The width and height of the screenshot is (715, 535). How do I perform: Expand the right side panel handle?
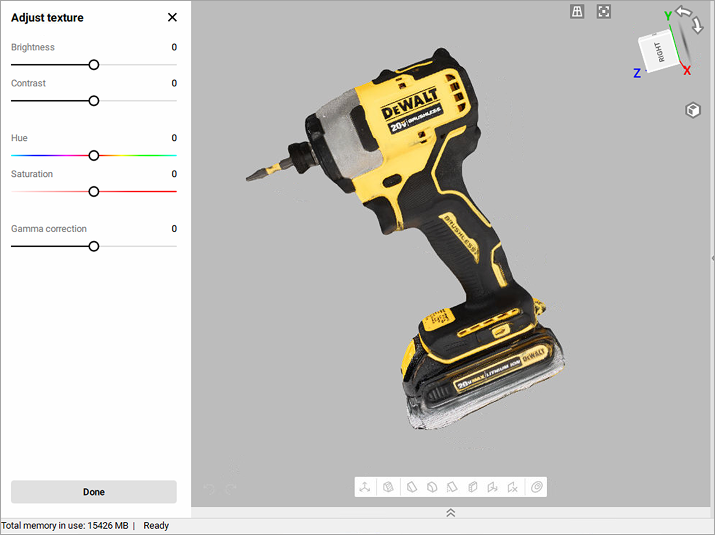[711, 258]
